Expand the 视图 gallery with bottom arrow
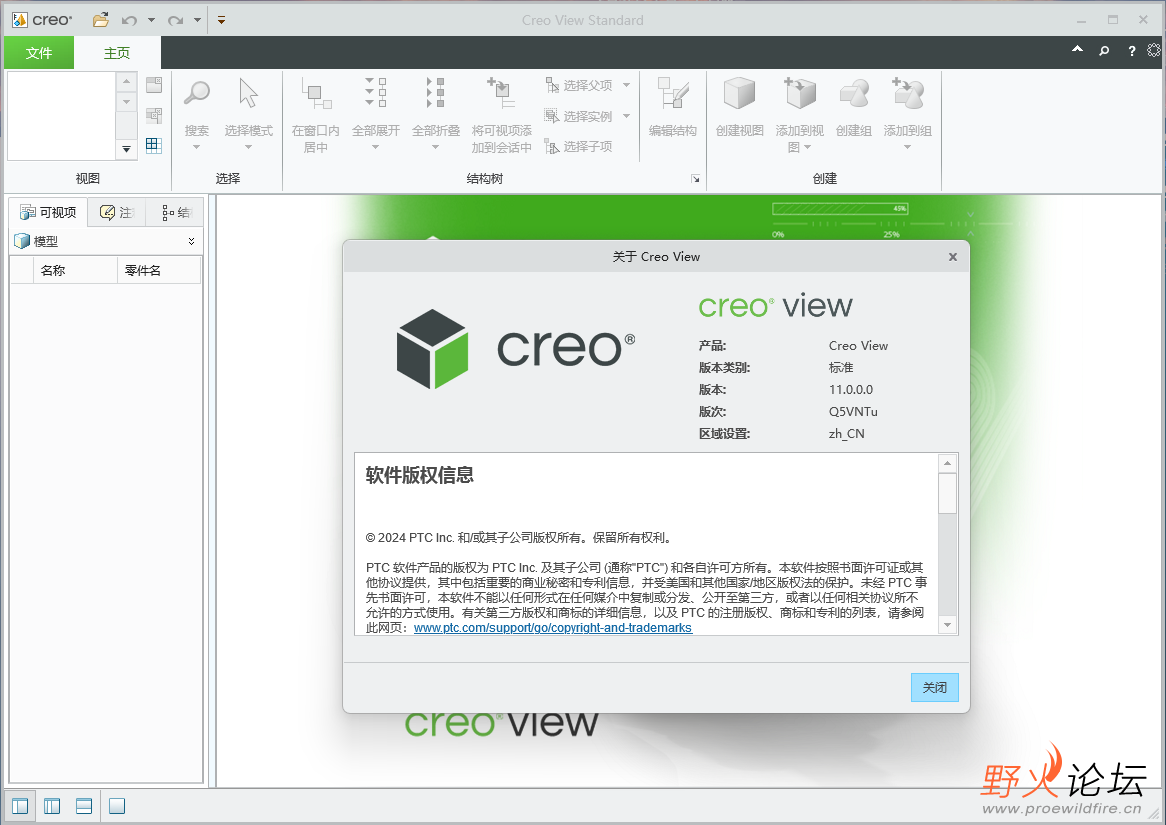The width and height of the screenshot is (1166, 825). click(x=126, y=149)
